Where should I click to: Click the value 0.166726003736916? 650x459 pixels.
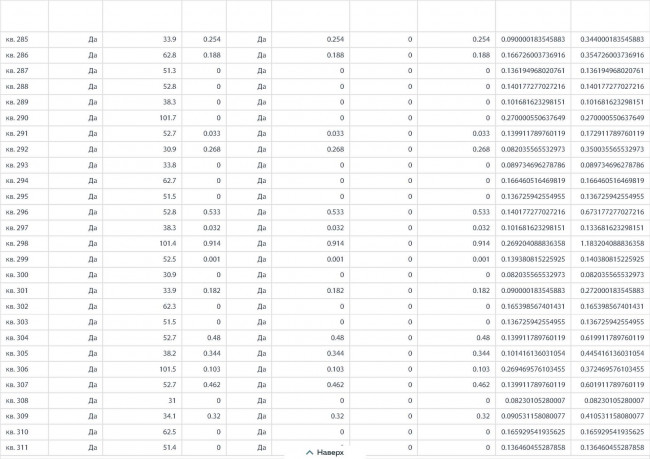point(533,55)
